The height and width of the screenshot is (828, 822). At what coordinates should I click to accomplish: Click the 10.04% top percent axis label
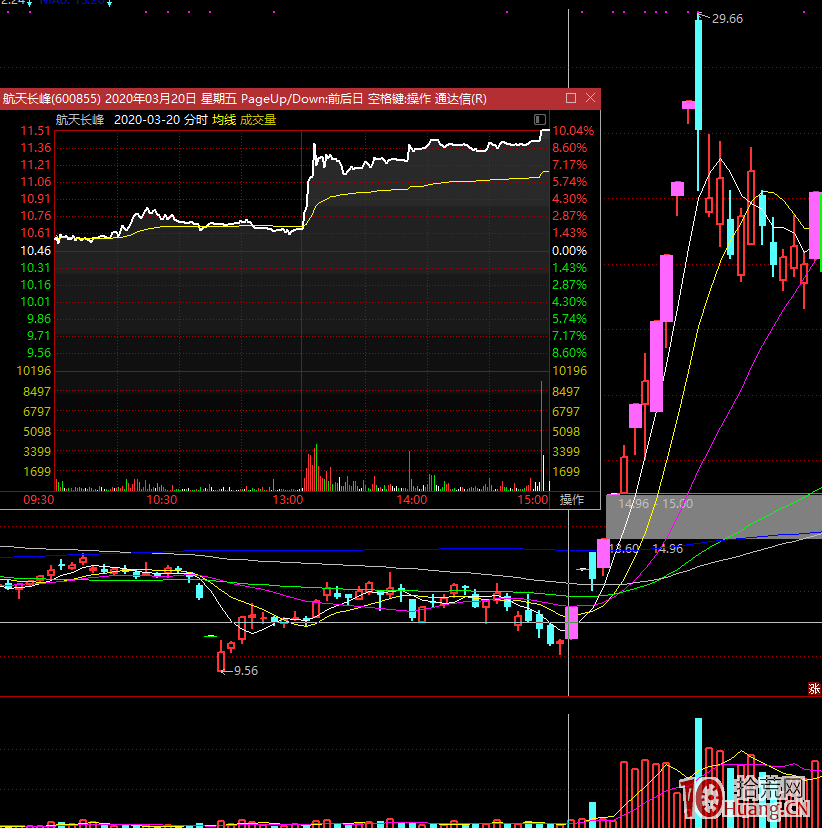tap(573, 131)
